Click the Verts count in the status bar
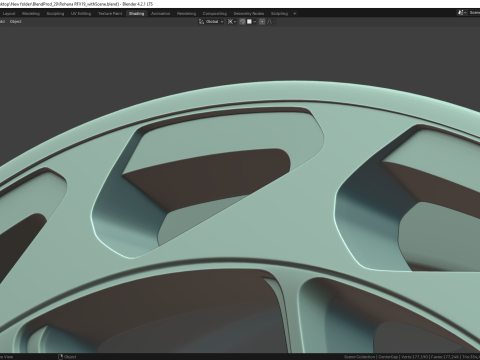The width and height of the screenshot is (480, 360). (414, 357)
